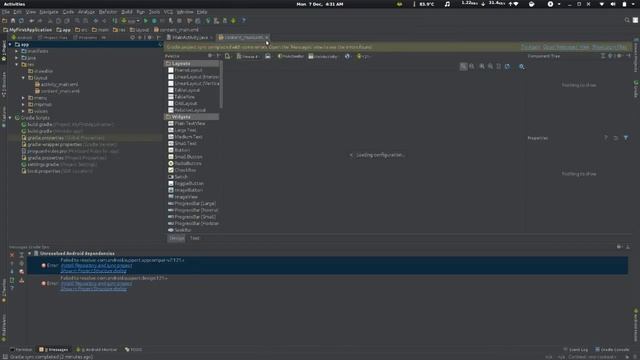Open the TODO tool window tab
The image size is (640, 360).
click(134, 350)
